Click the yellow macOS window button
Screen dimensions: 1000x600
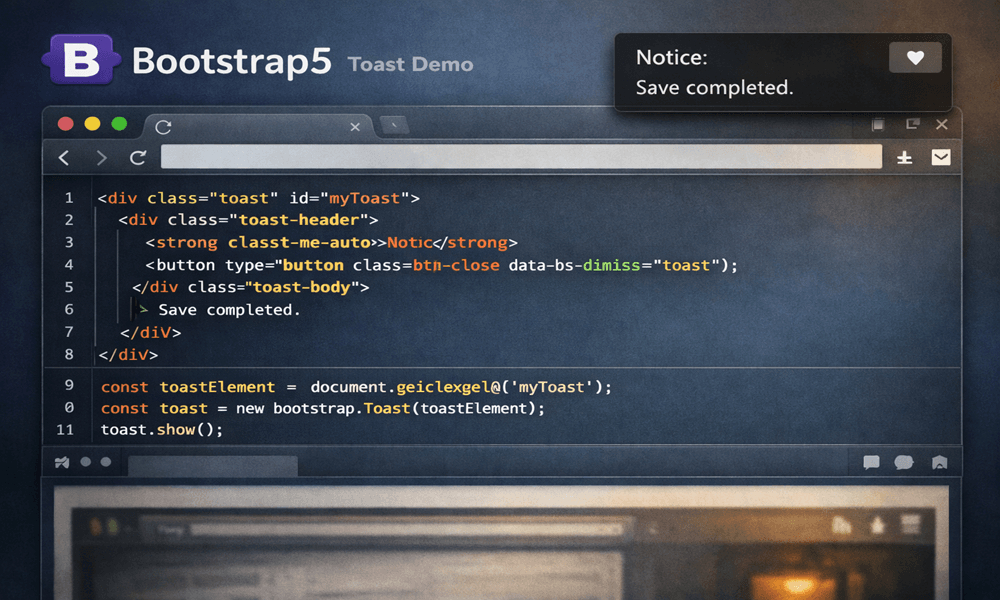pos(92,124)
